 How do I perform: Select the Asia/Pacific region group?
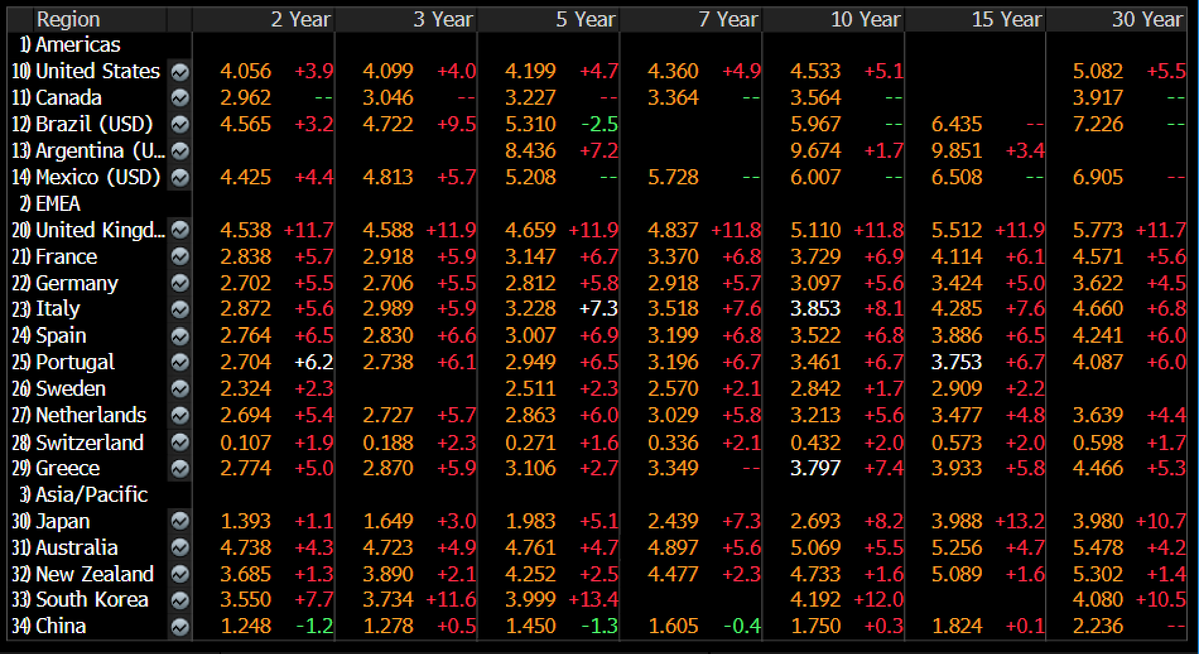92,495
